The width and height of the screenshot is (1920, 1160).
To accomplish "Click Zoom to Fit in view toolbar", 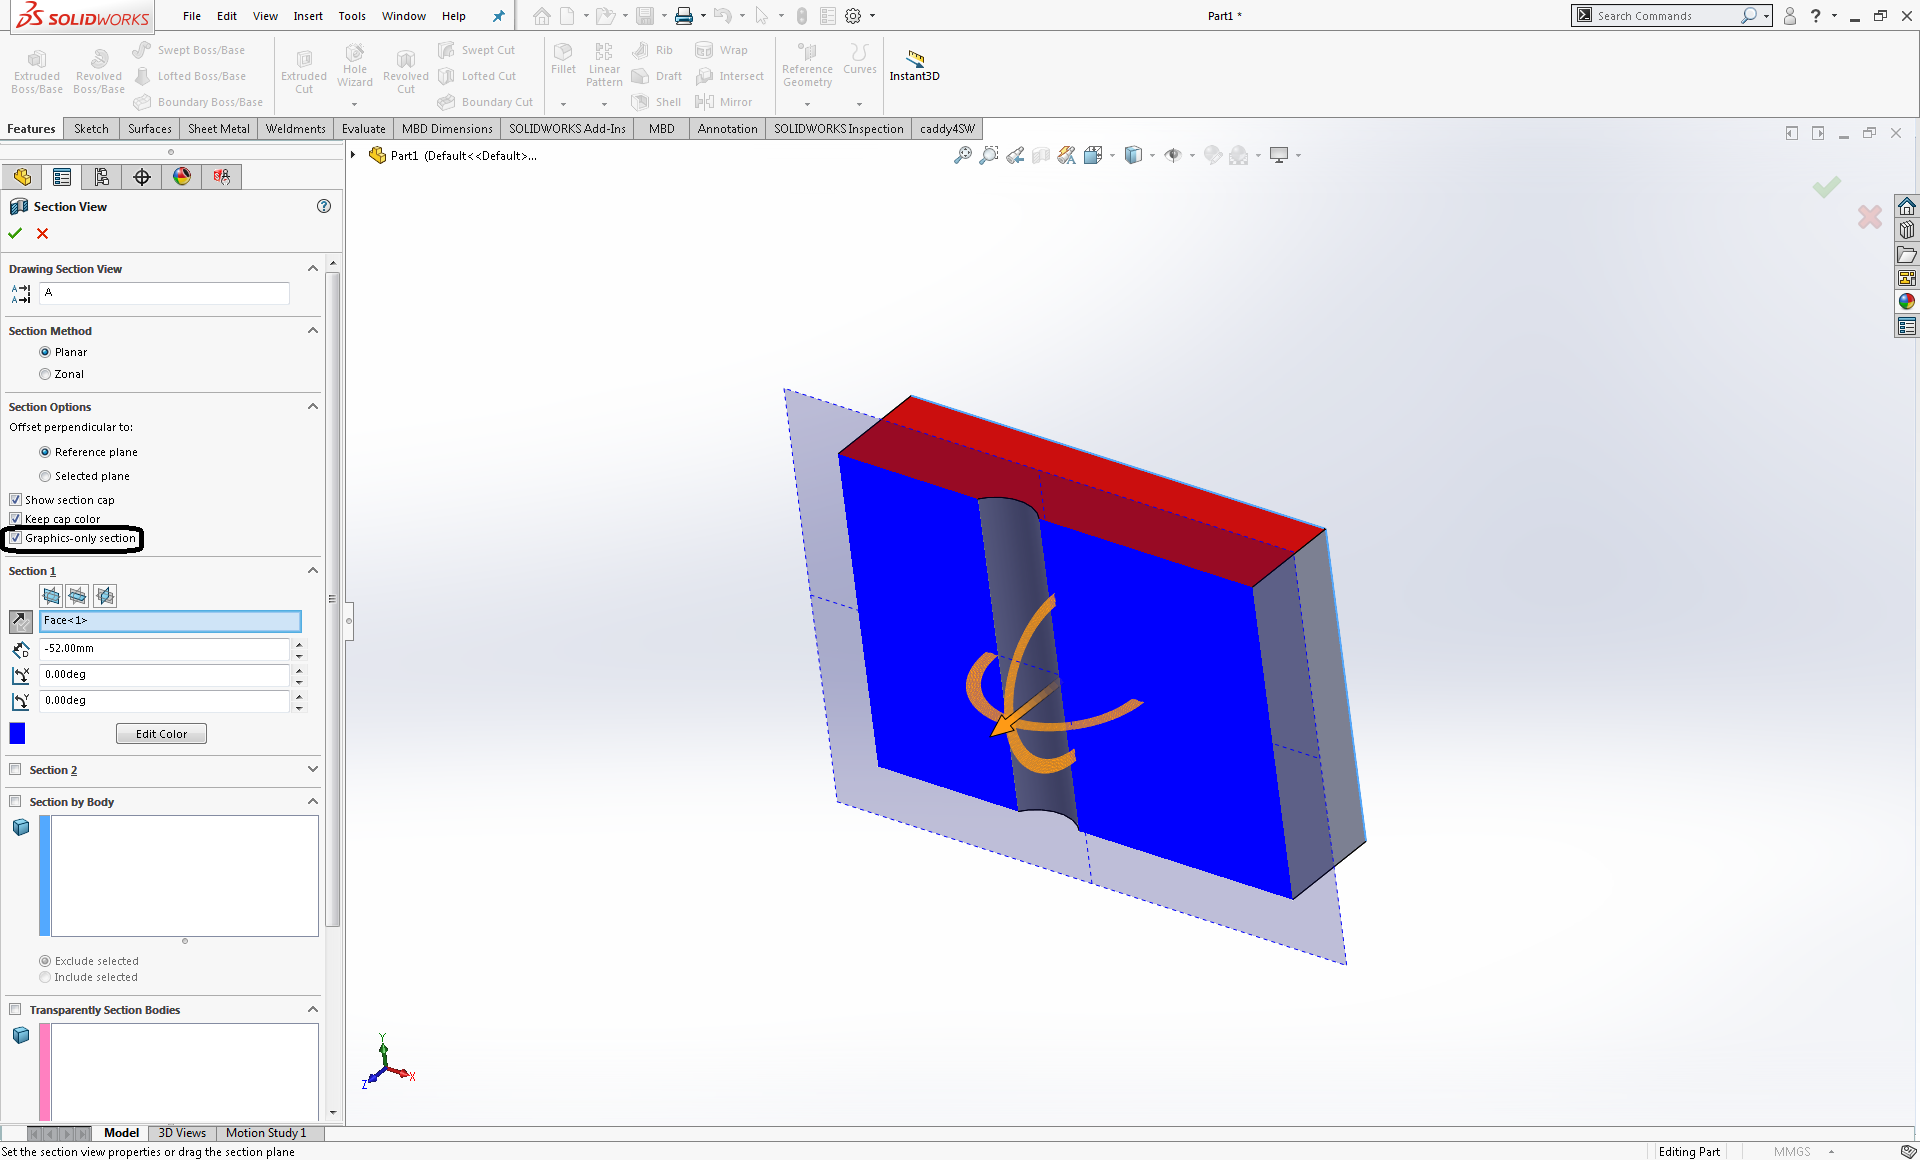I will (962, 155).
